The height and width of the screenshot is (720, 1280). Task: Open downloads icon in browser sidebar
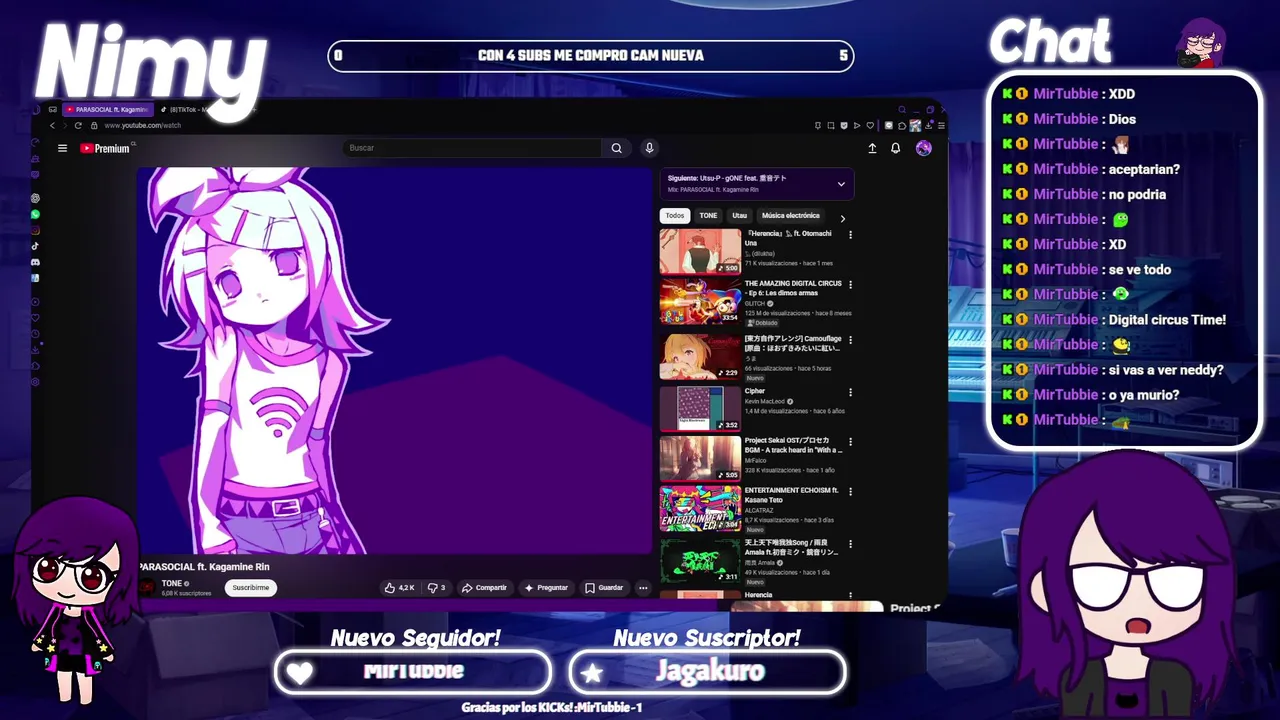(x=35, y=350)
